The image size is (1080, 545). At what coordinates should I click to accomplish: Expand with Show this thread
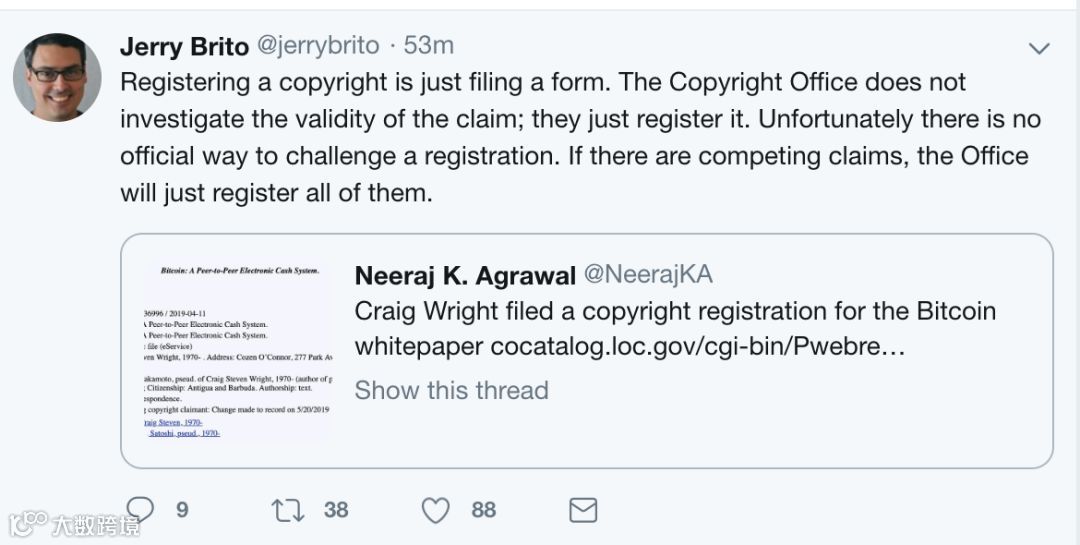click(451, 390)
